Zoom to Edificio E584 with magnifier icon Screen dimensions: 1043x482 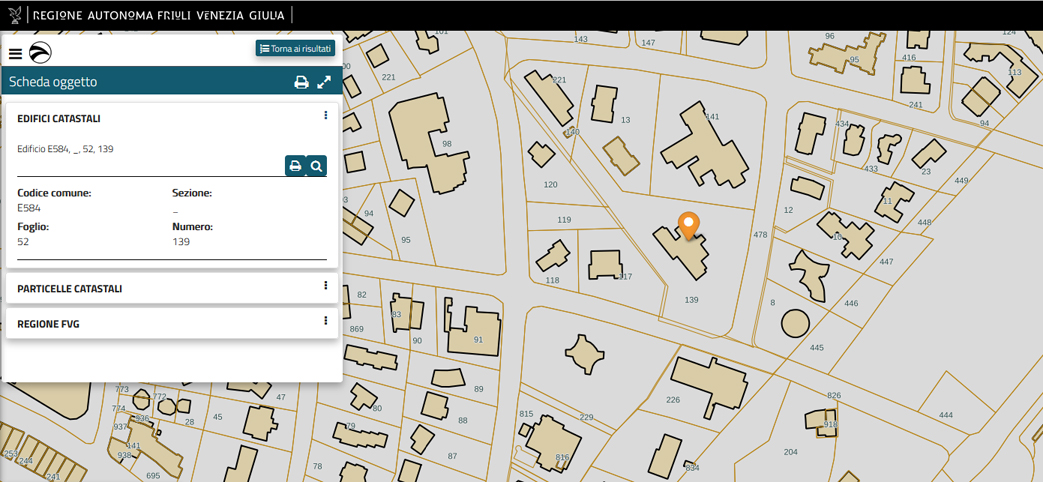tap(316, 166)
